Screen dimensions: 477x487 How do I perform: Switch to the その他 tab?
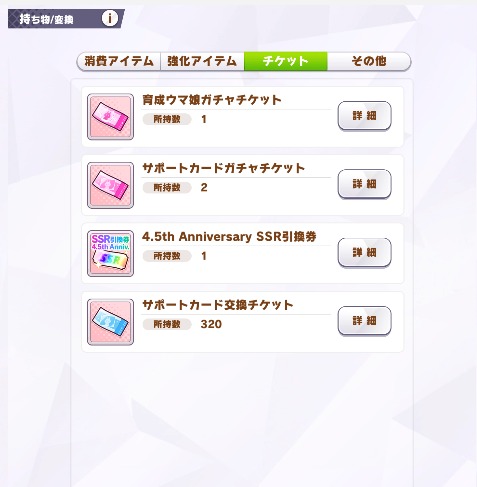tap(369, 61)
